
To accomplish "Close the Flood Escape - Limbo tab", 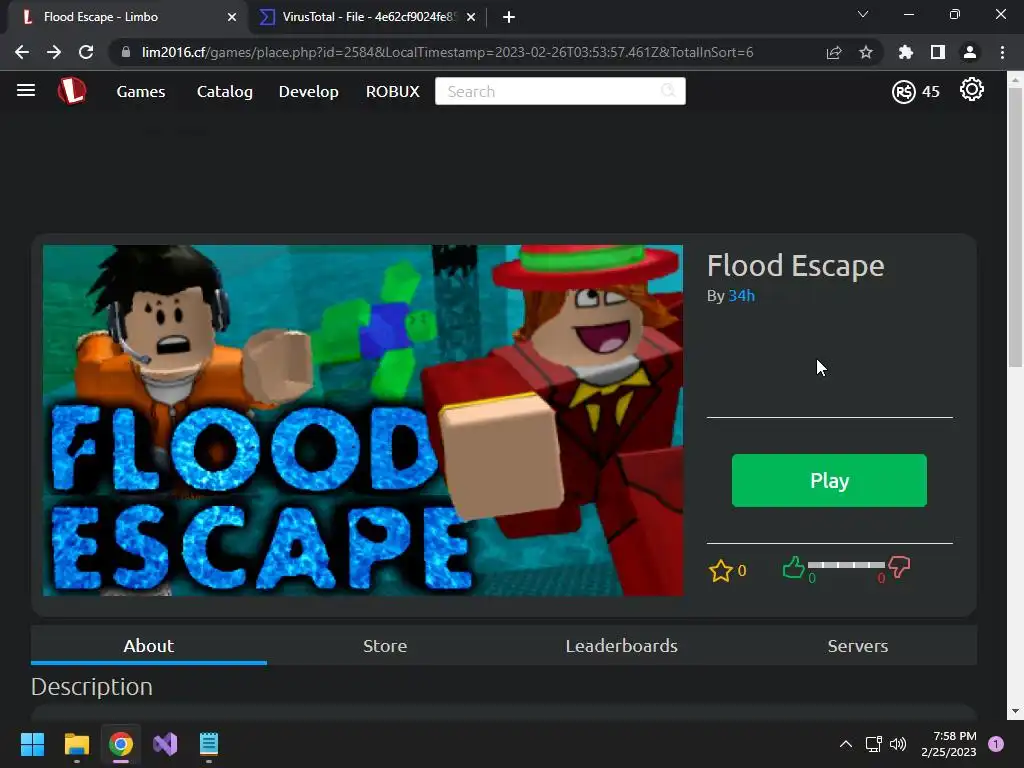I will [x=232, y=17].
